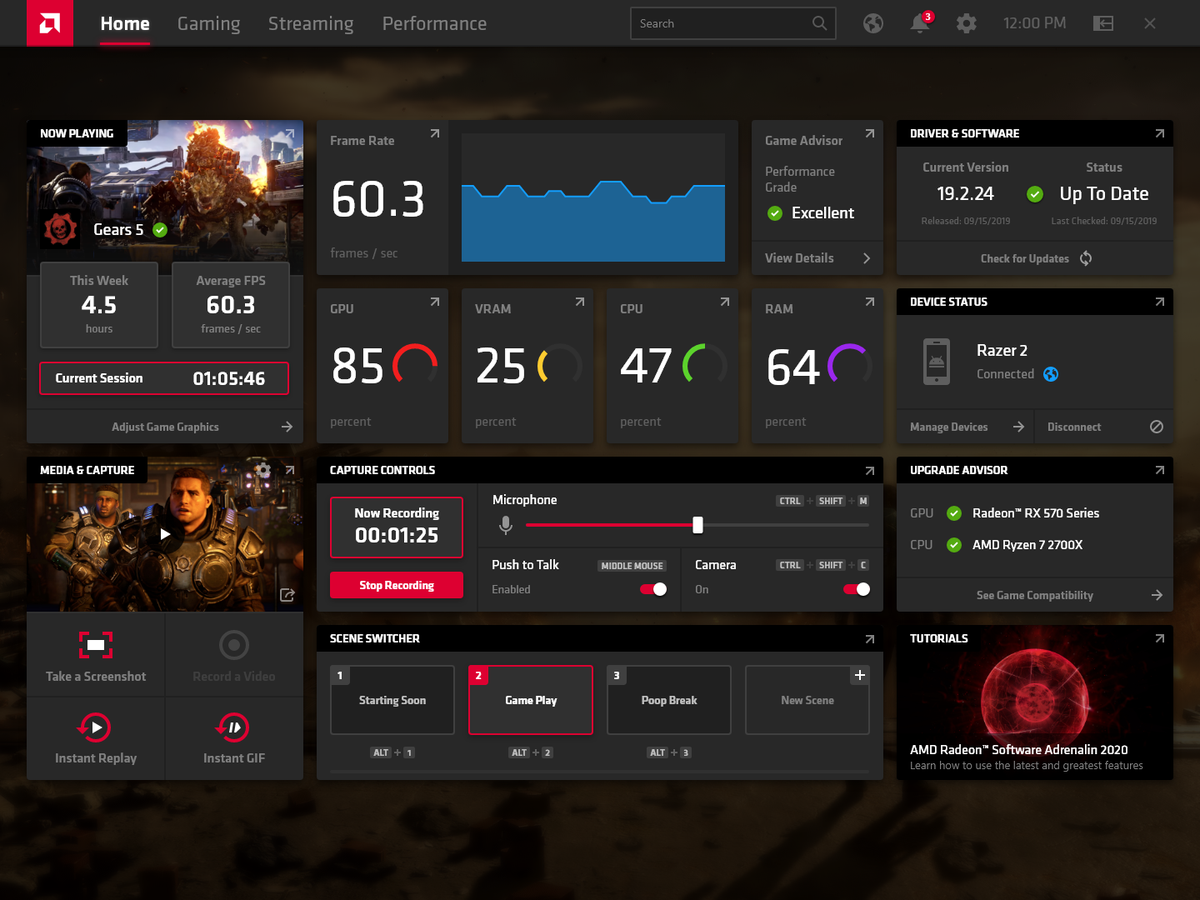Open the Performance tab
1200x900 pixels.
tap(434, 24)
